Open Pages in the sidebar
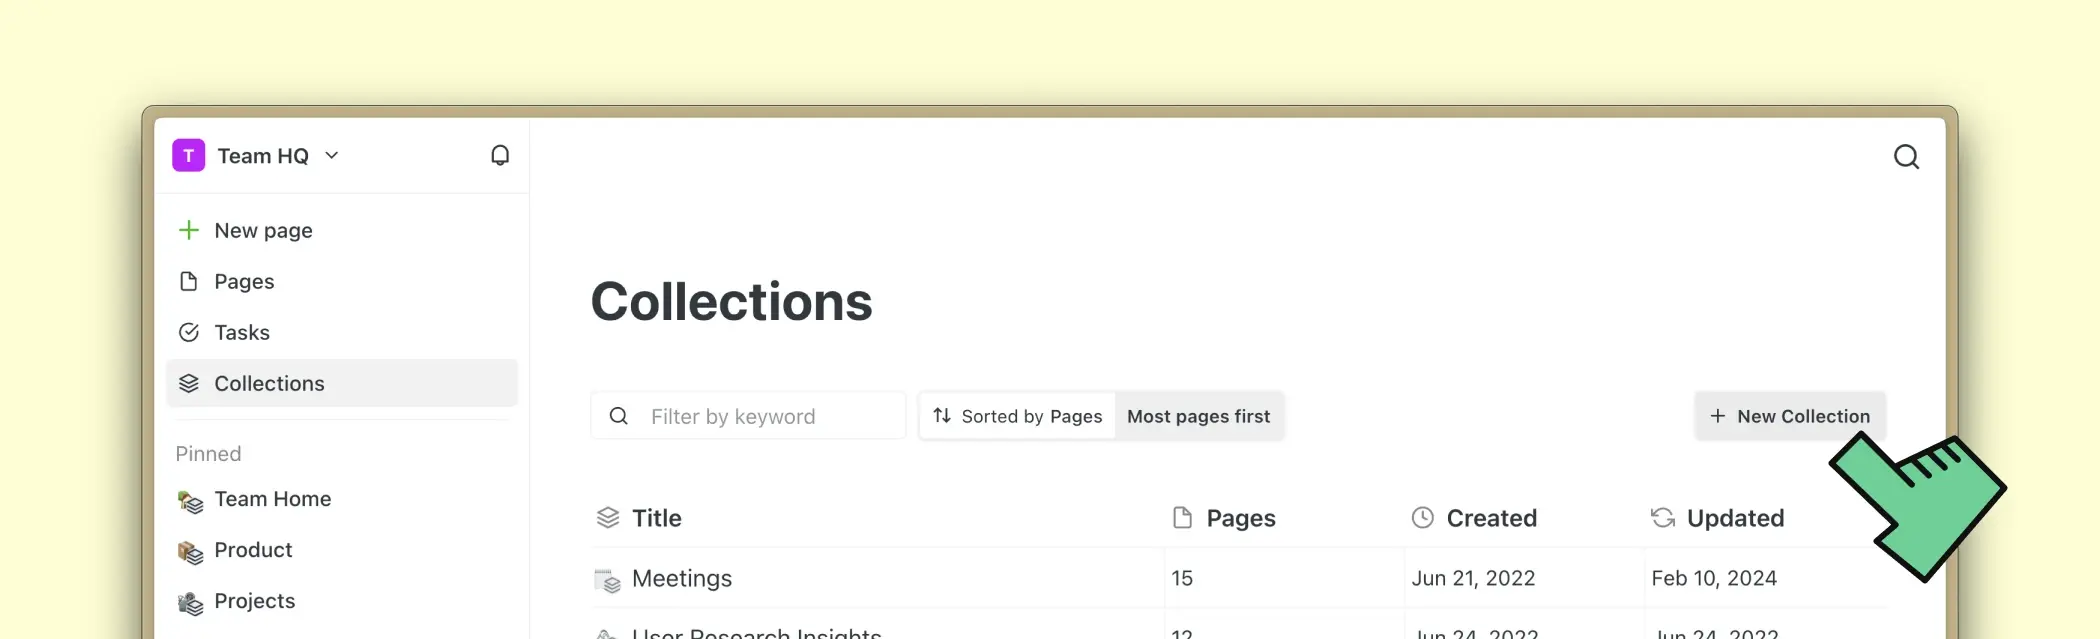2100x639 pixels. point(244,282)
